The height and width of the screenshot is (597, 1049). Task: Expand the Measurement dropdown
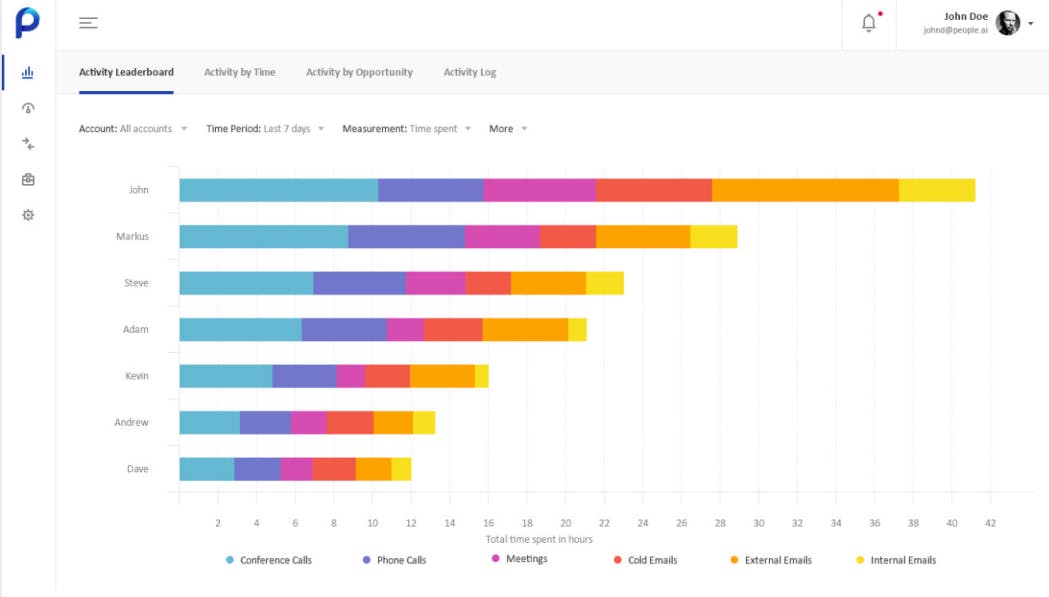pos(406,129)
